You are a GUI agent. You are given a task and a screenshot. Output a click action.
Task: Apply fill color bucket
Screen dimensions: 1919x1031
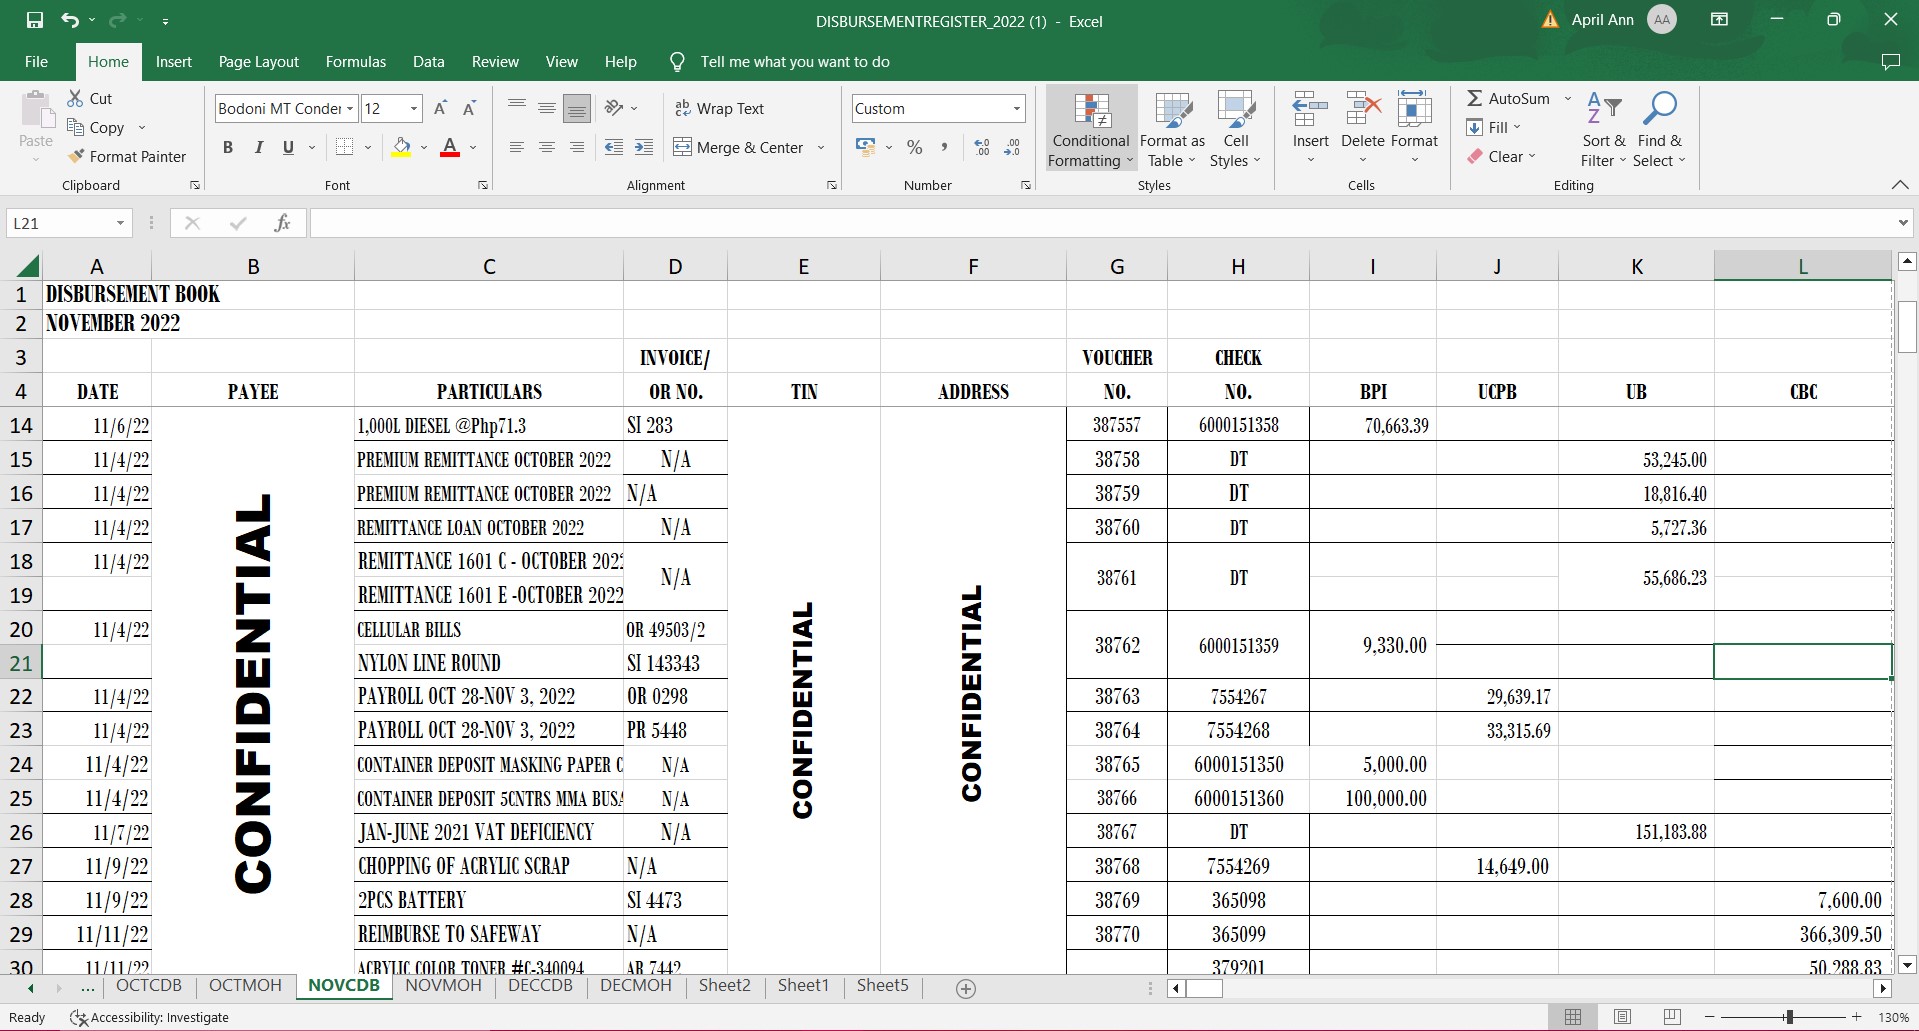pos(402,147)
